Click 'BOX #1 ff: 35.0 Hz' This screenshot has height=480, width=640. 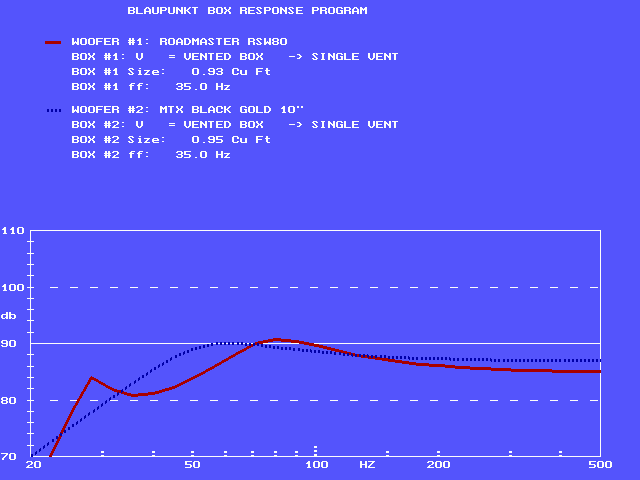(x=151, y=87)
